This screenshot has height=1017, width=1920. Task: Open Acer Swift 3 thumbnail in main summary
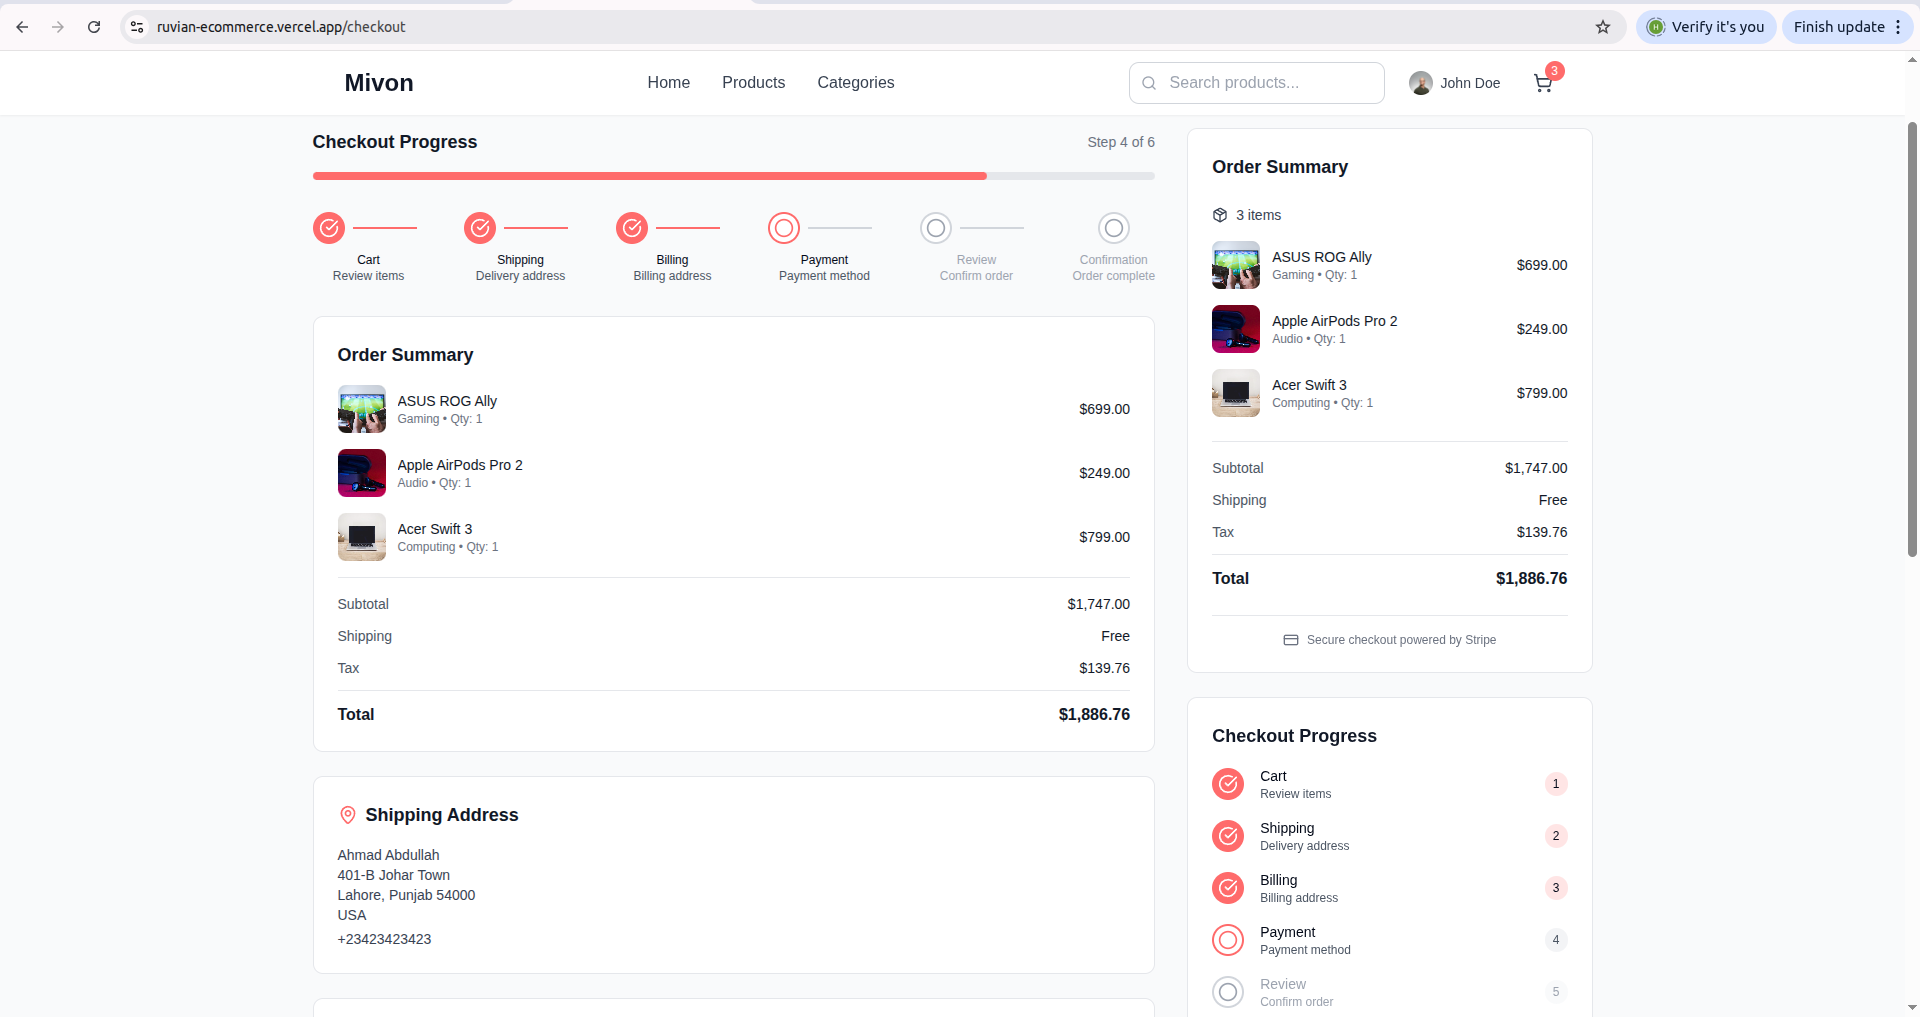[x=362, y=537]
